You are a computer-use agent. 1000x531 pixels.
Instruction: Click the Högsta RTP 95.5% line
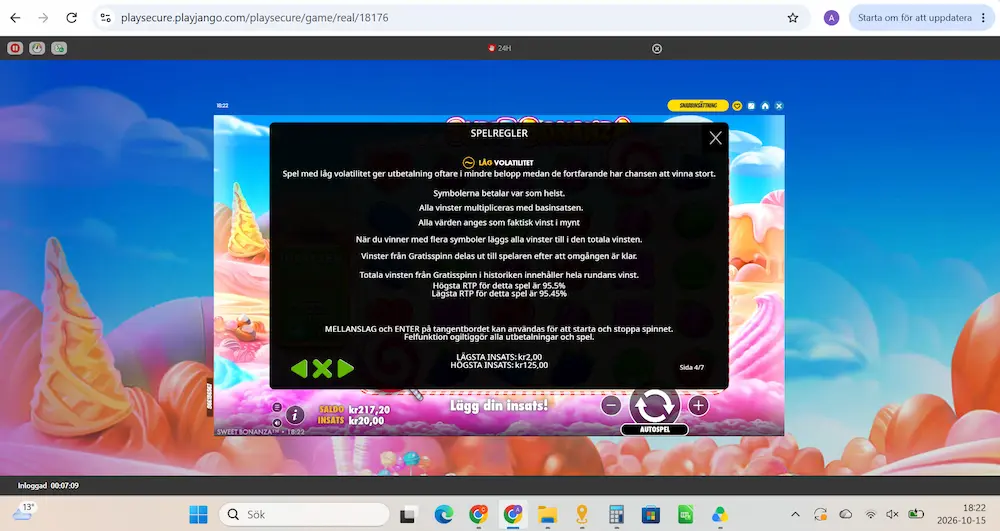pyautogui.click(x=499, y=286)
